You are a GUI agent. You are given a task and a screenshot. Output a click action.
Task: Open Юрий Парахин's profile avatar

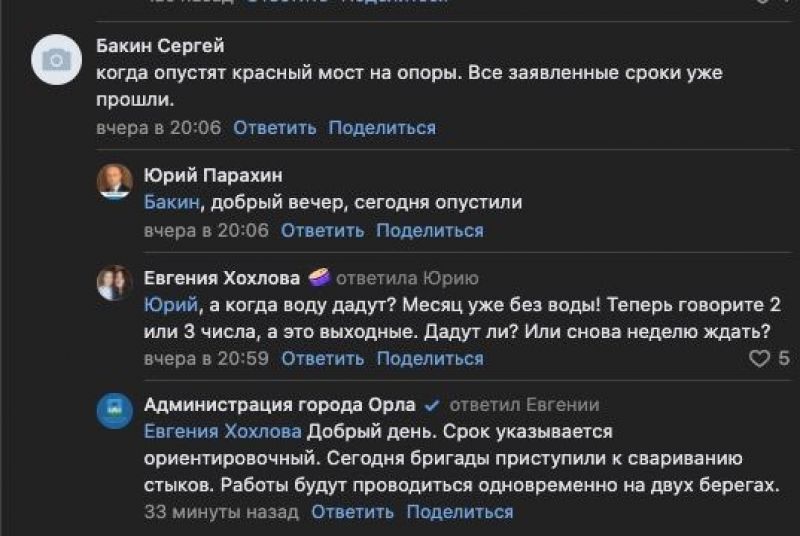(115, 182)
